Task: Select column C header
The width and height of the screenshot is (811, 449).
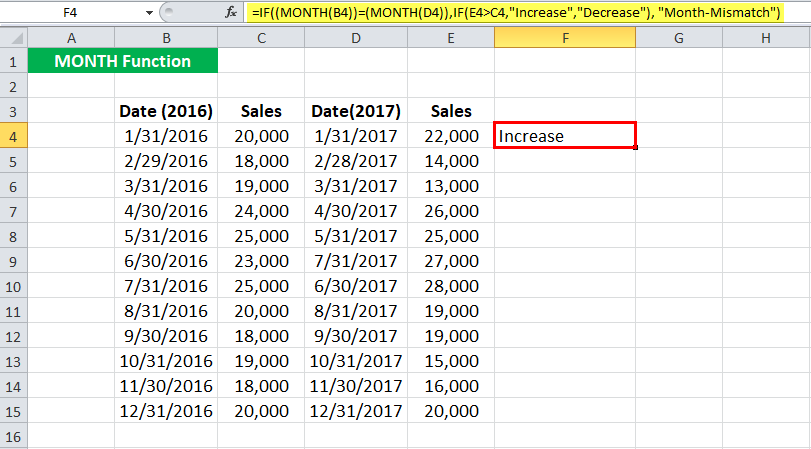Action: point(261,38)
